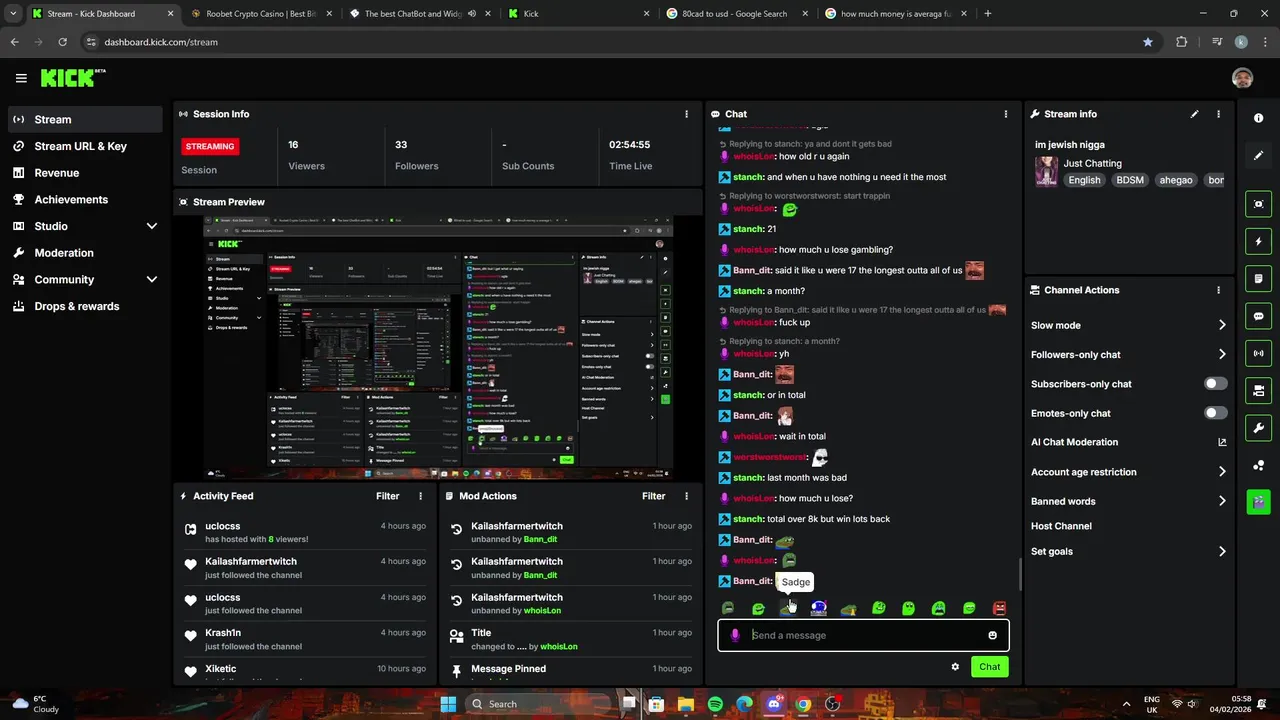The width and height of the screenshot is (1280, 720).
Task: Switch to Roobet Crypto Casino browser tab
Action: 262,14
